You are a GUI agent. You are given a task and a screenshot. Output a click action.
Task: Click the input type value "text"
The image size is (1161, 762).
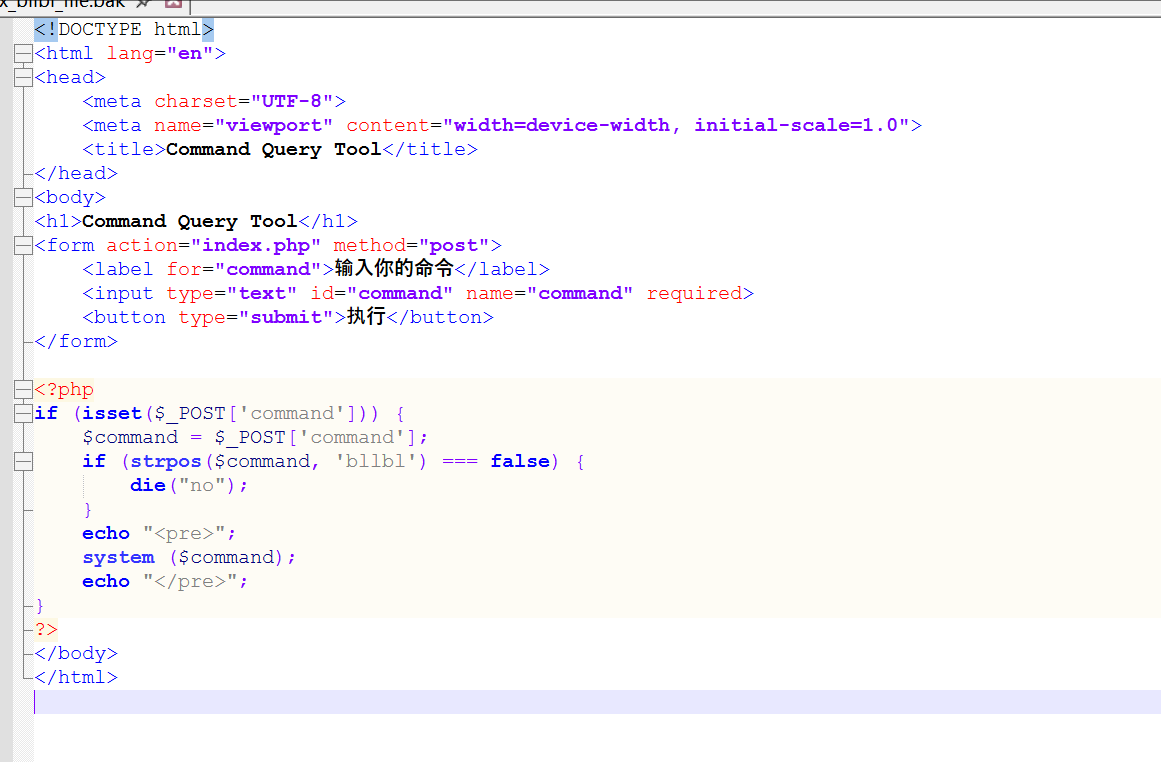point(262,293)
